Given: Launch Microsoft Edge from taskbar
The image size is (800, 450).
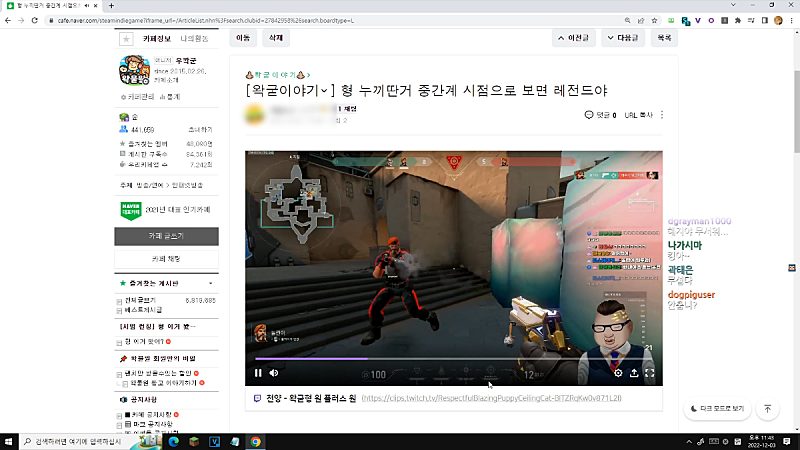Looking at the screenshot, I should tap(173, 441).
